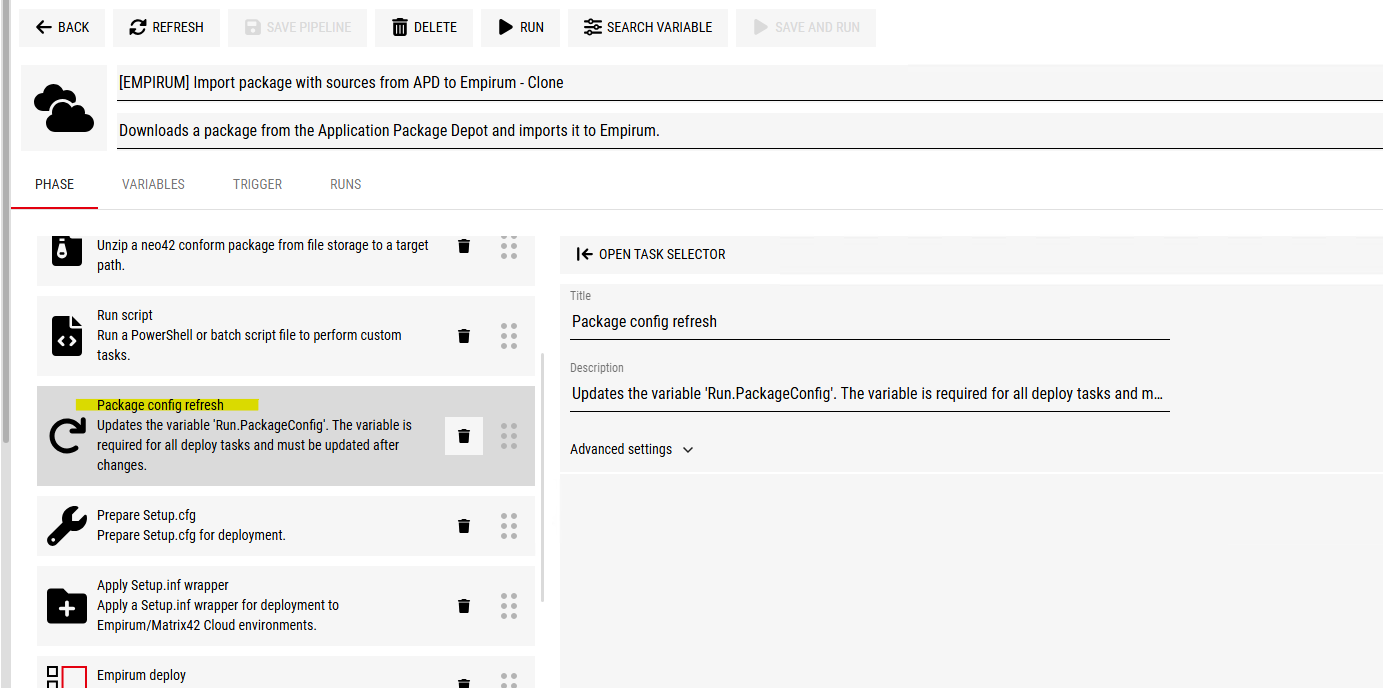The image size is (1383, 688).
Task: Click the cloud pipeline icon
Action: pos(64,108)
